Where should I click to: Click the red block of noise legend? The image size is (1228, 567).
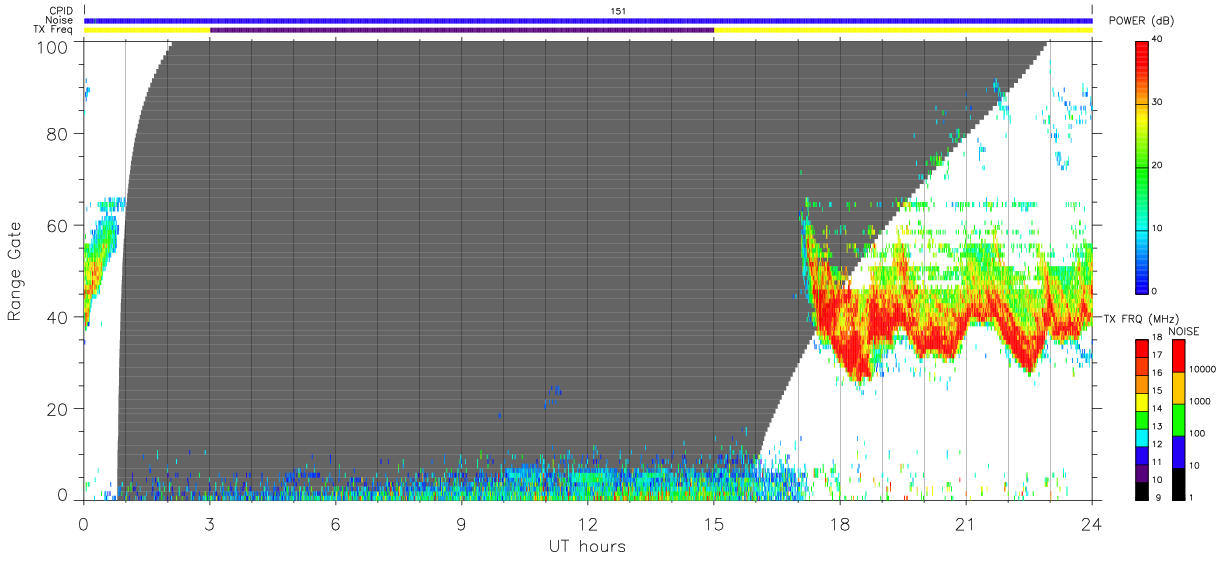1178,356
